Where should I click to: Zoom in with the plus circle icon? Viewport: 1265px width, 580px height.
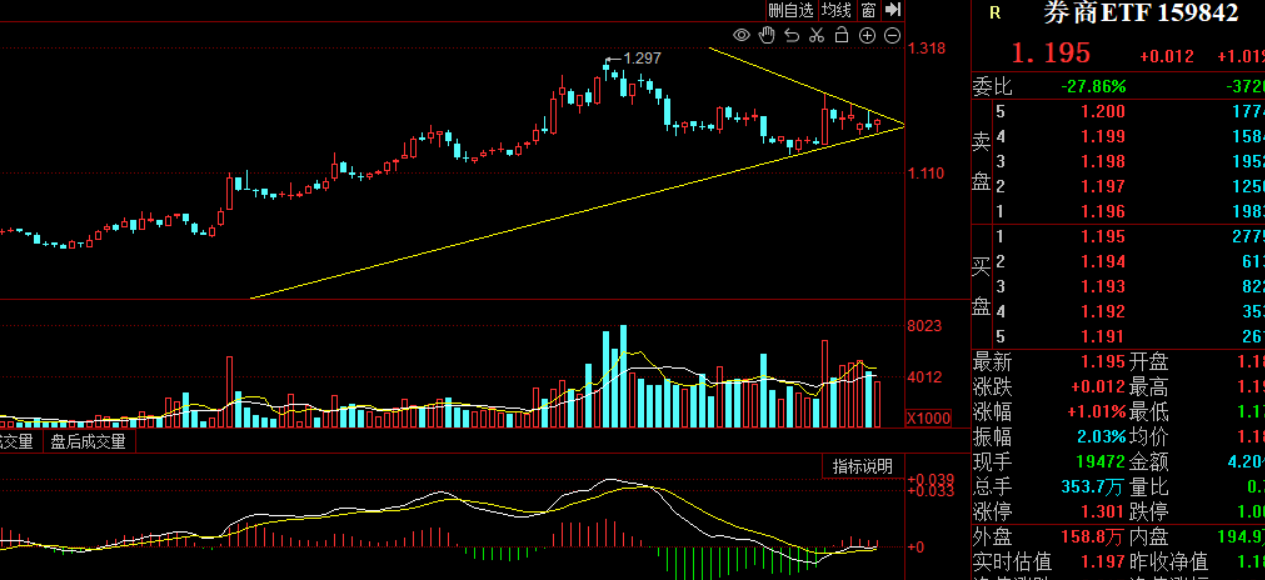click(867, 36)
